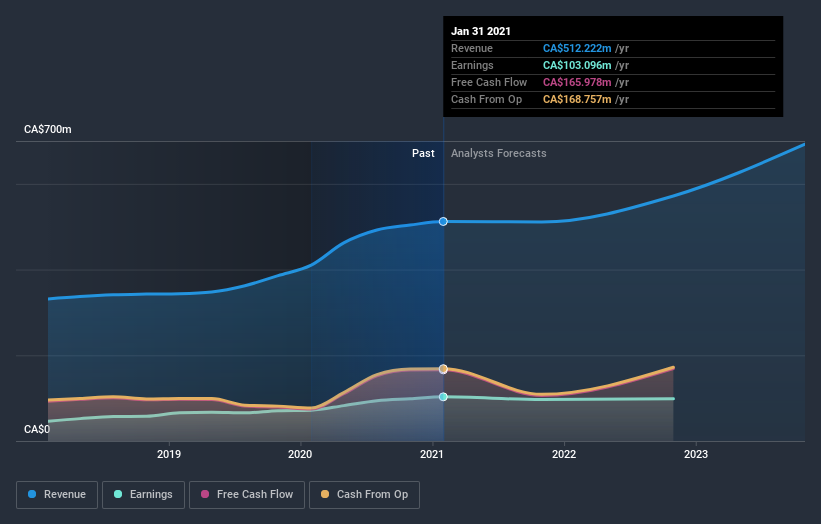Image resolution: width=821 pixels, height=524 pixels.
Task: Click the Free Cash Flow row label in tooltip
Action: (489, 82)
